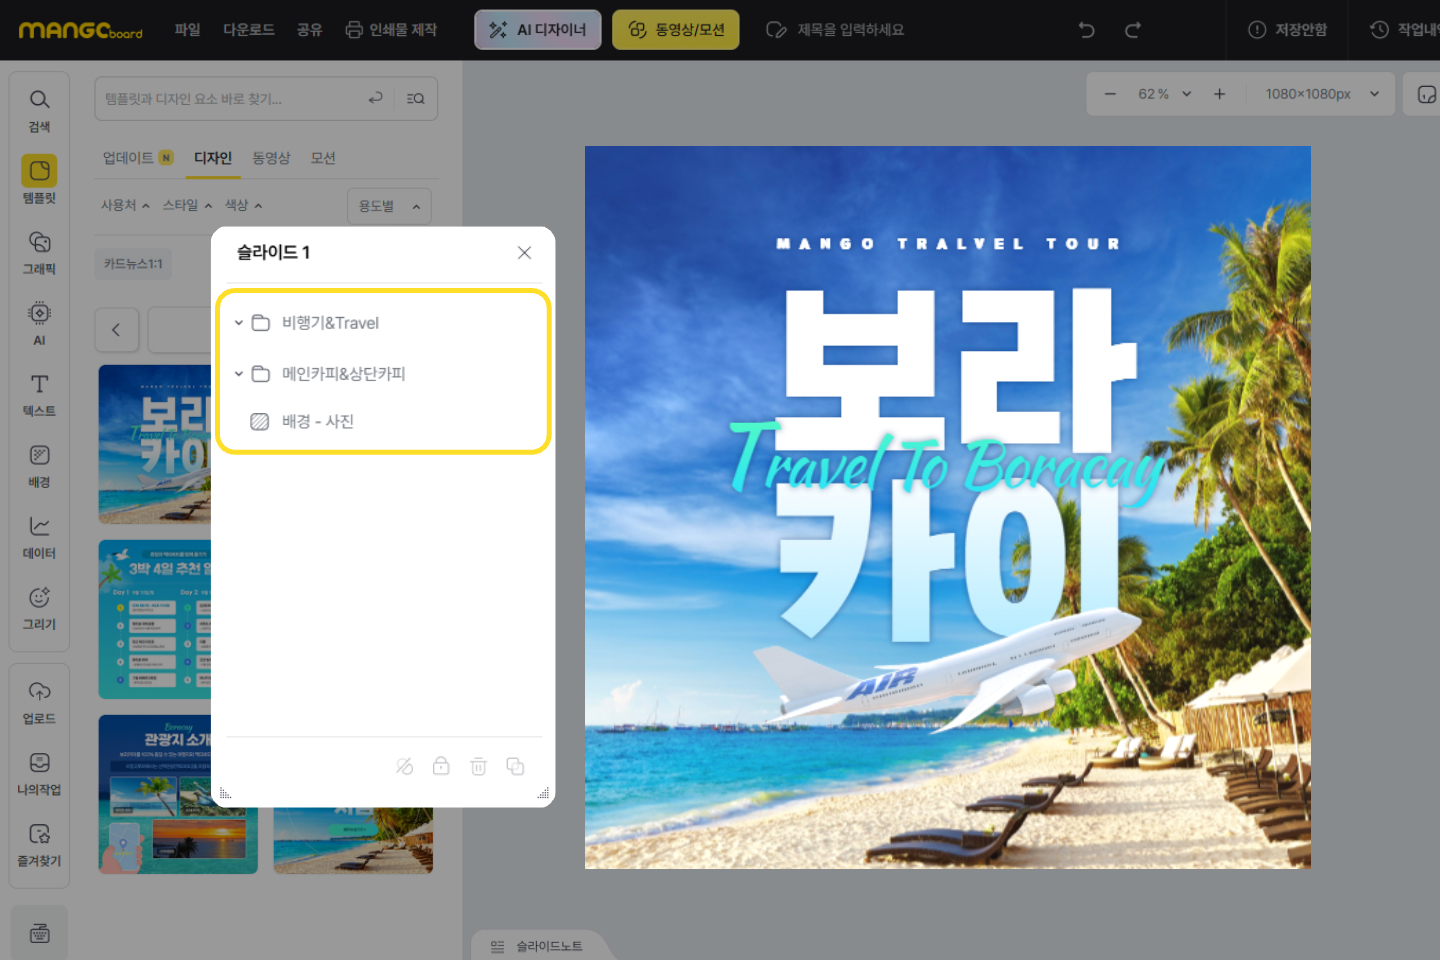Open the Data chart panel icon
The height and width of the screenshot is (960, 1440).
pos(39,536)
